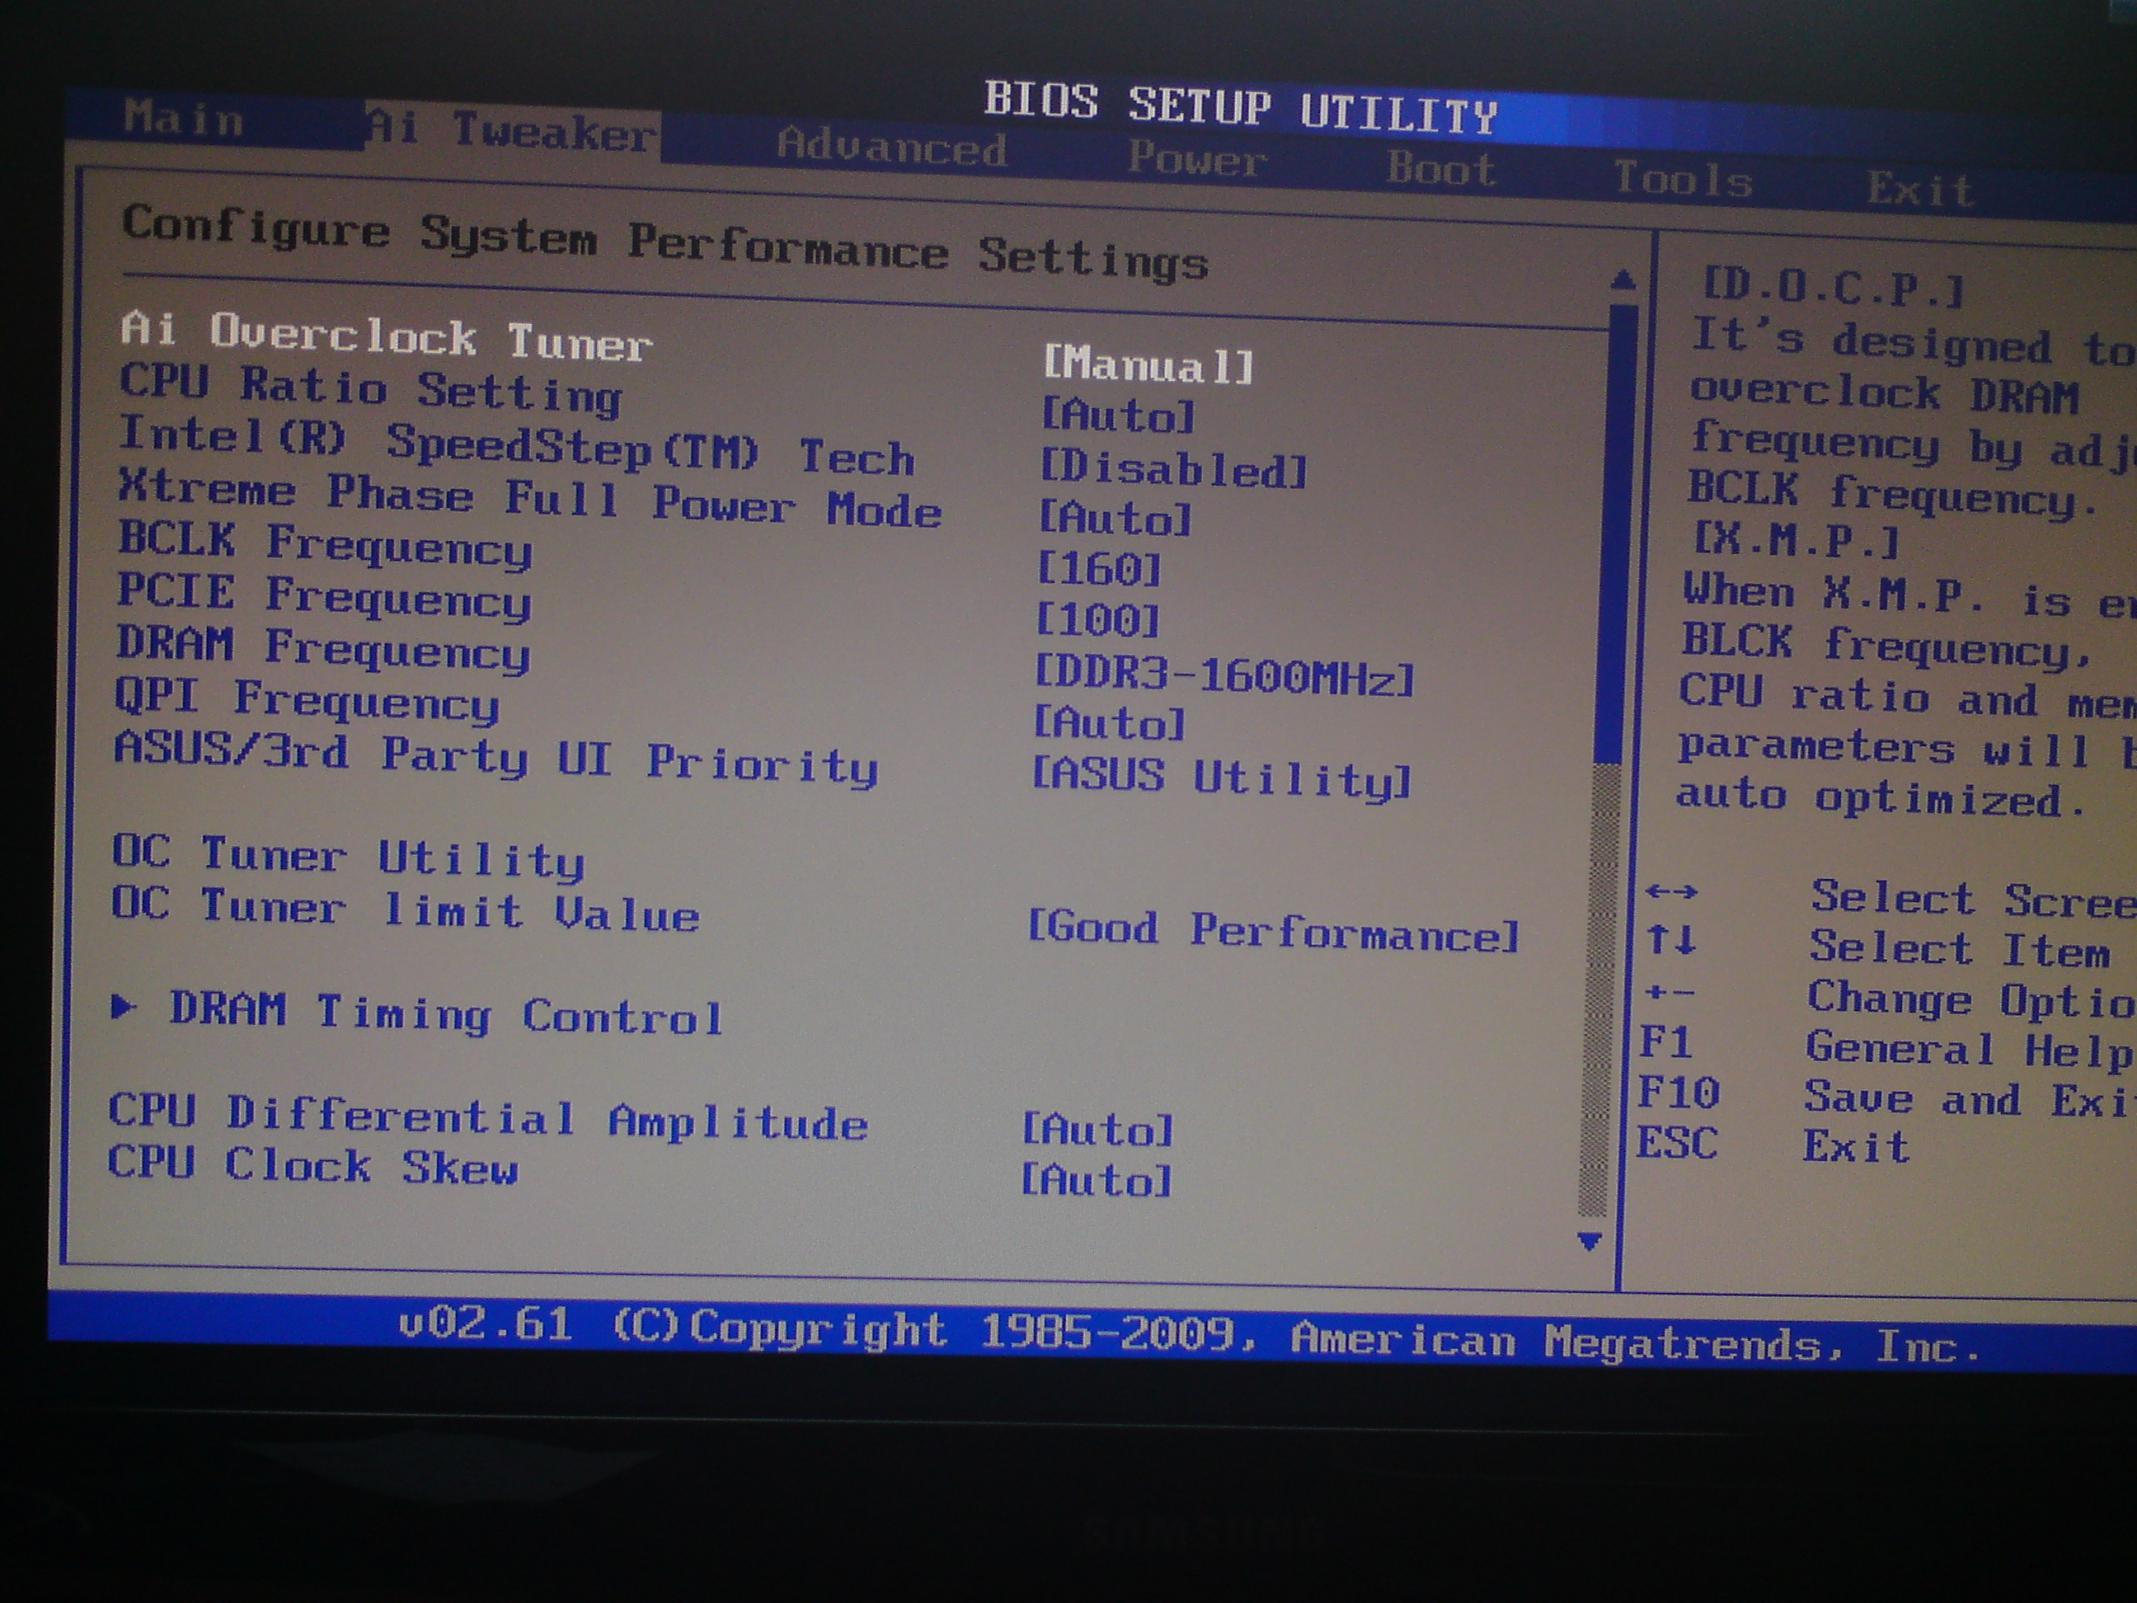The image size is (2137, 1603).
Task: Click the scrollbar down arrow
Action: [1589, 1242]
